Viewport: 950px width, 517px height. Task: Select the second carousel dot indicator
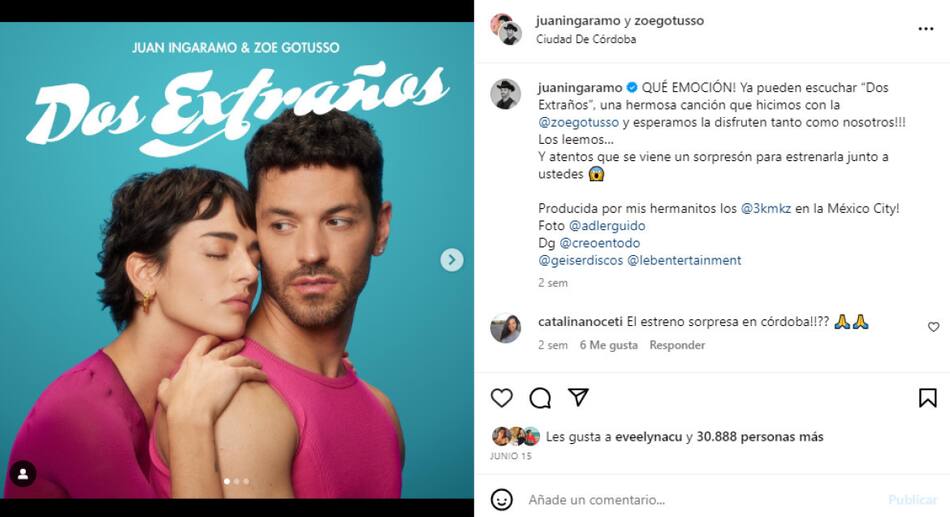coord(237,481)
